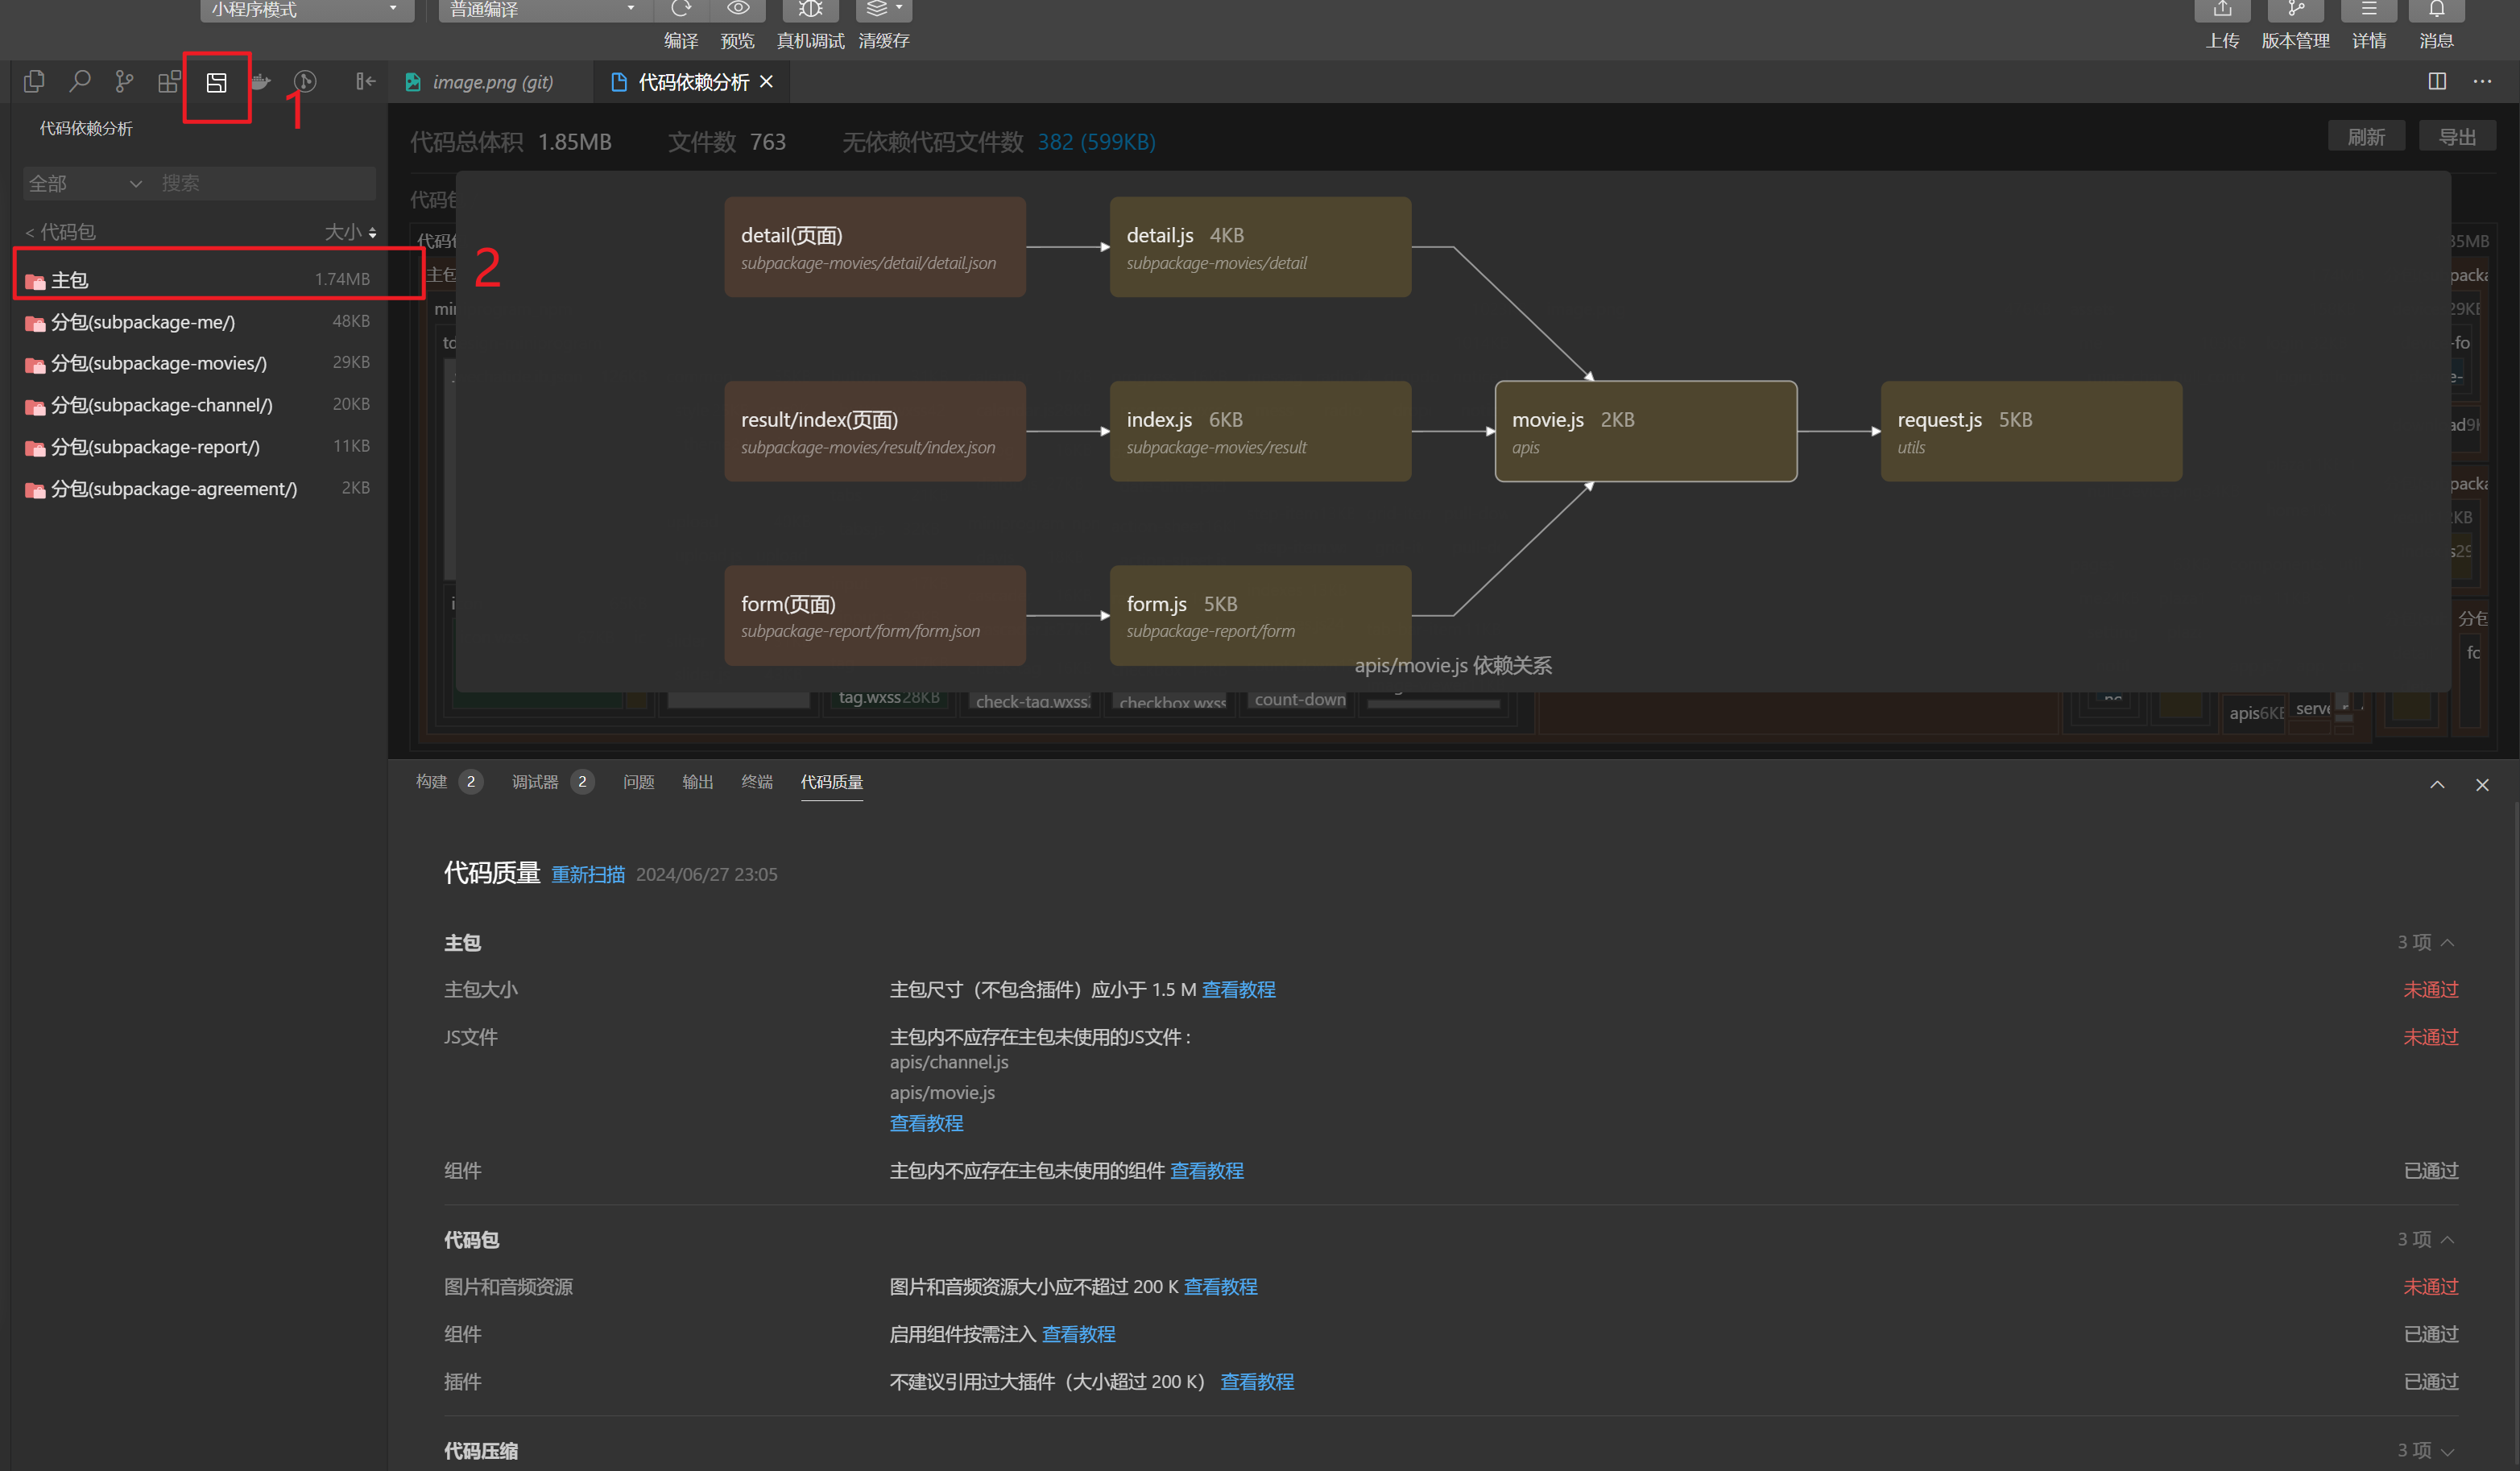Collapse the bottom panel with the up chevron
2520x1471 pixels.
click(x=2437, y=784)
